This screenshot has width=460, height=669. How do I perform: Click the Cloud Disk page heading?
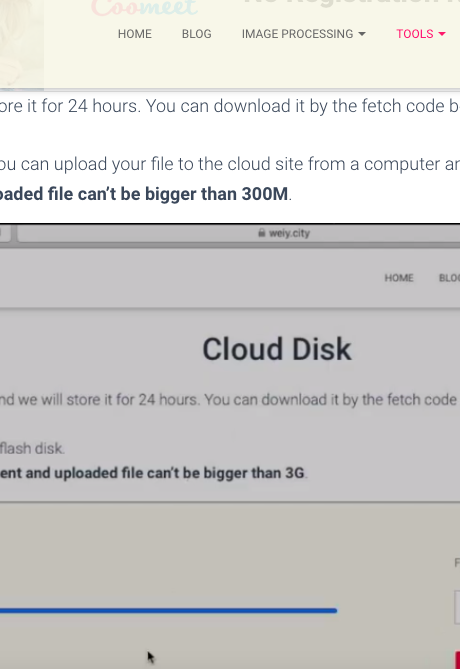click(277, 349)
